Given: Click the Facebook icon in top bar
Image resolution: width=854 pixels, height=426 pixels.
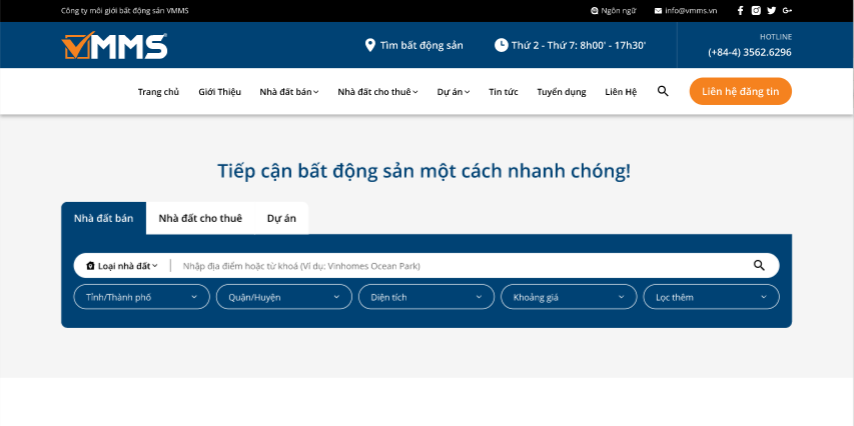Looking at the screenshot, I should [740, 10].
